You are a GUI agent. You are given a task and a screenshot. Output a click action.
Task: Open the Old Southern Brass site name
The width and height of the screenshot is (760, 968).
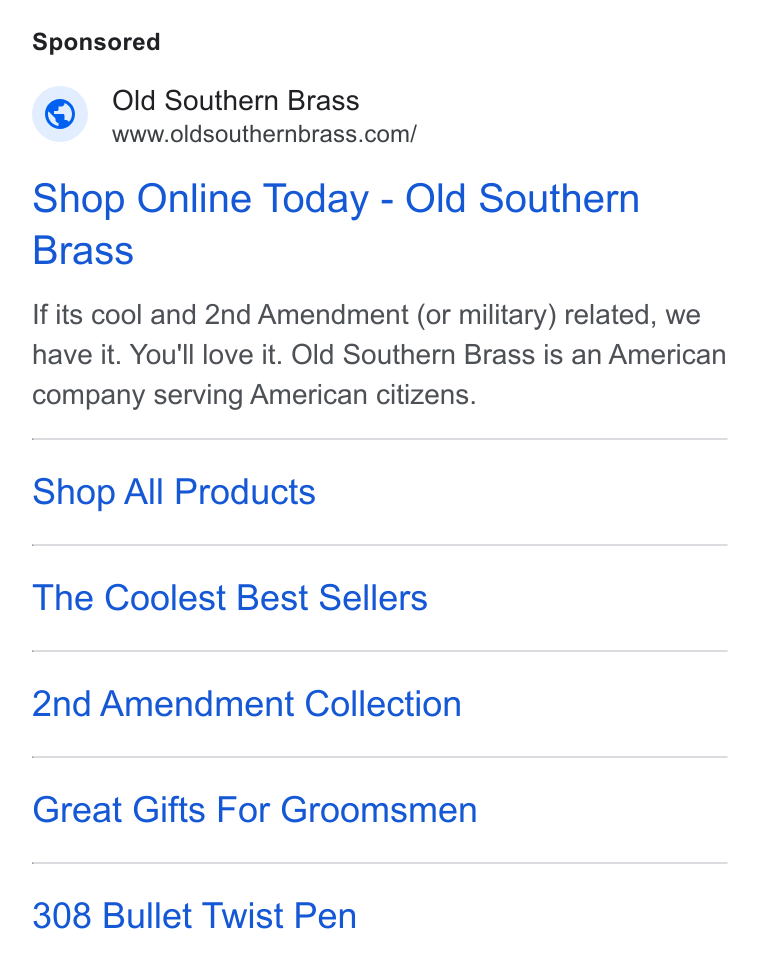(235, 101)
